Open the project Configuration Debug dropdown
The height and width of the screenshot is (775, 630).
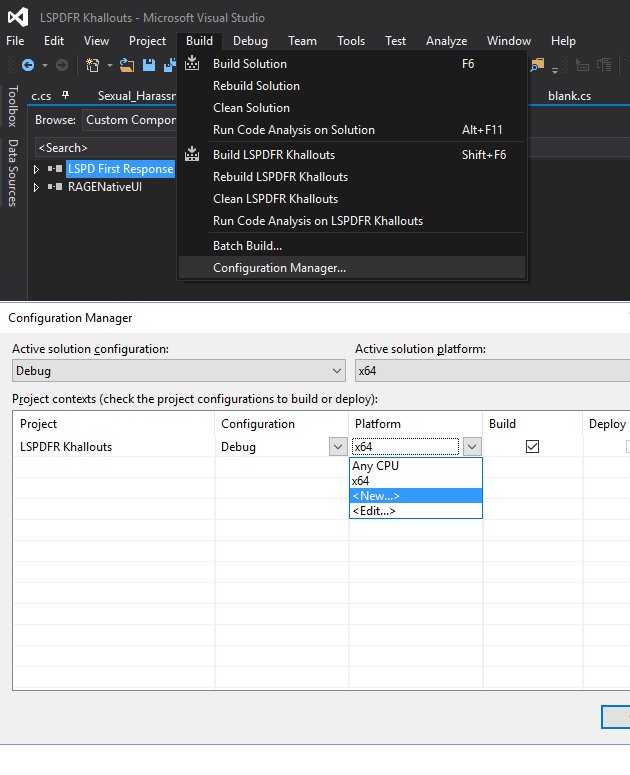337,447
